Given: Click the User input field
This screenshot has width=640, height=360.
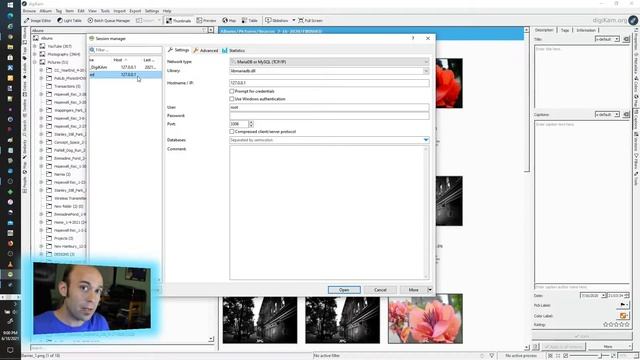Looking at the screenshot, I should (x=329, y=107).
